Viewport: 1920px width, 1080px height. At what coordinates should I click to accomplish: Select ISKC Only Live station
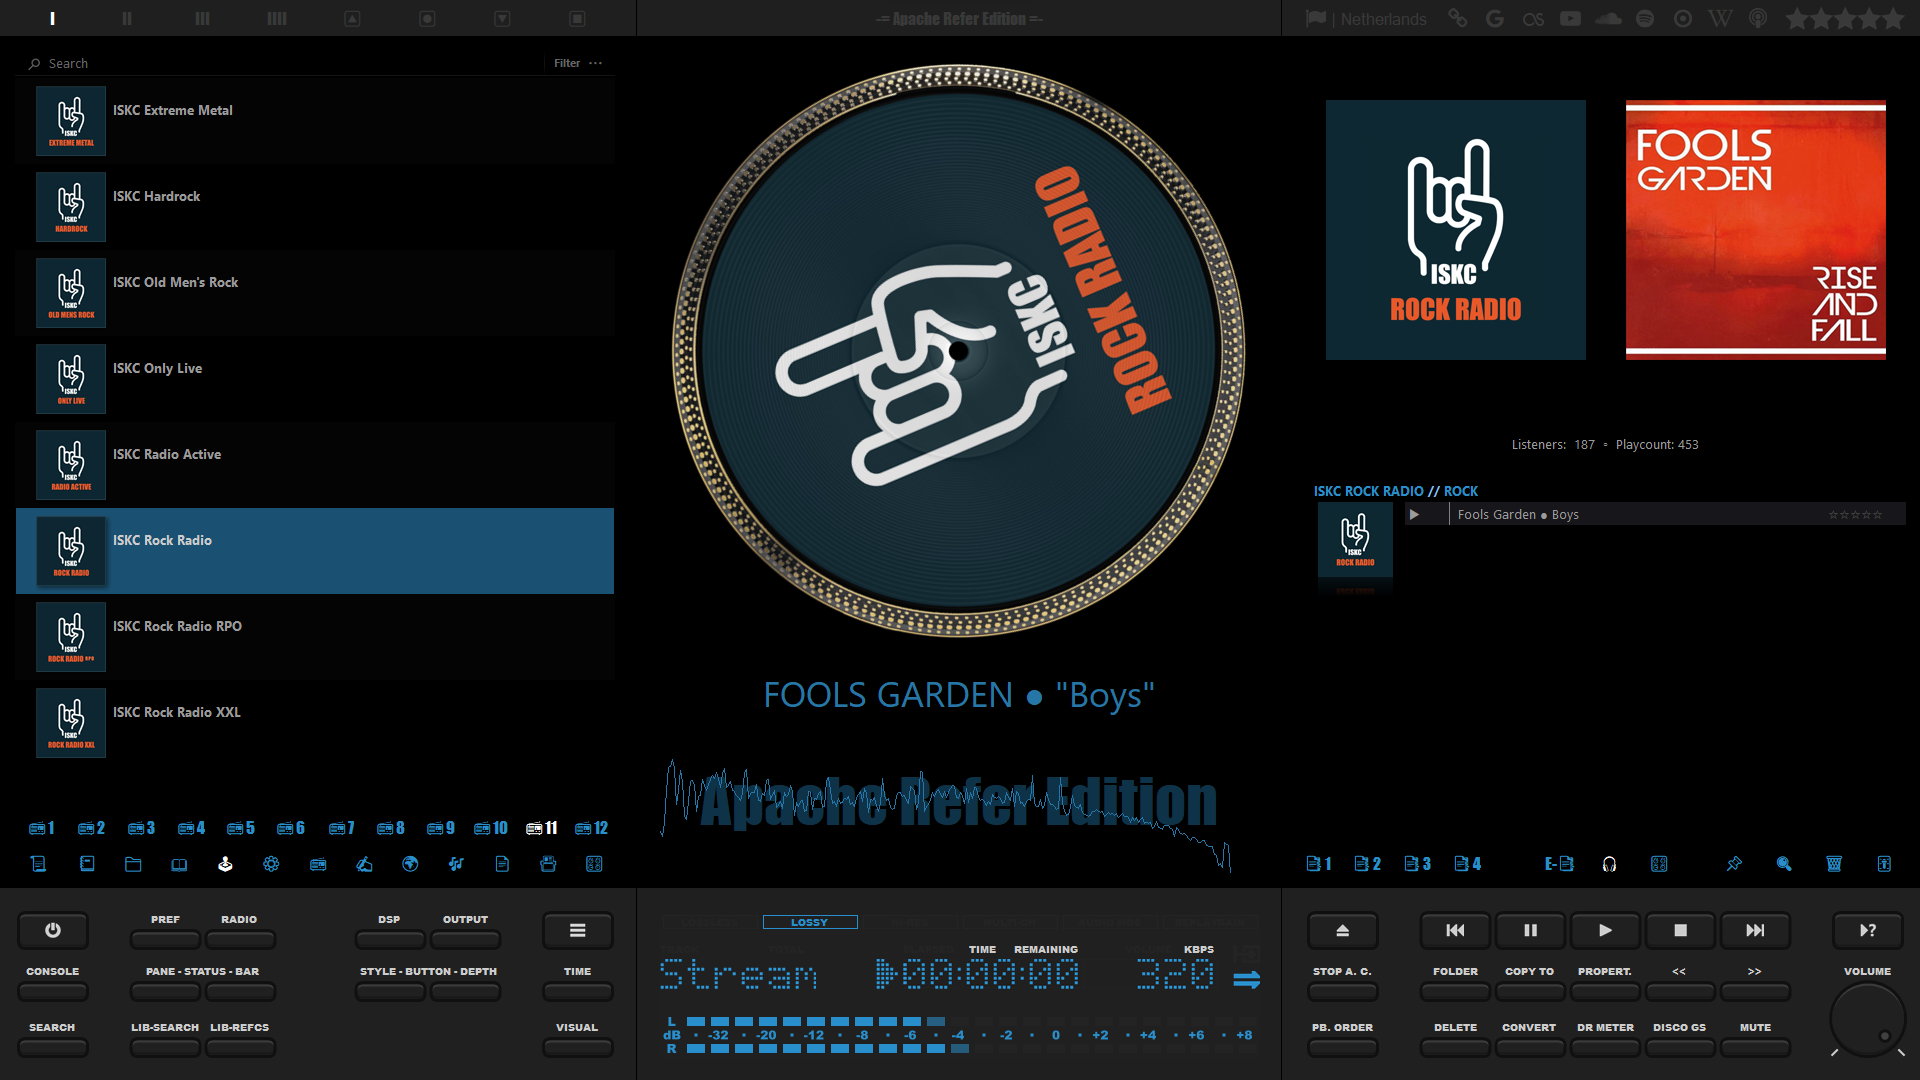315,379
